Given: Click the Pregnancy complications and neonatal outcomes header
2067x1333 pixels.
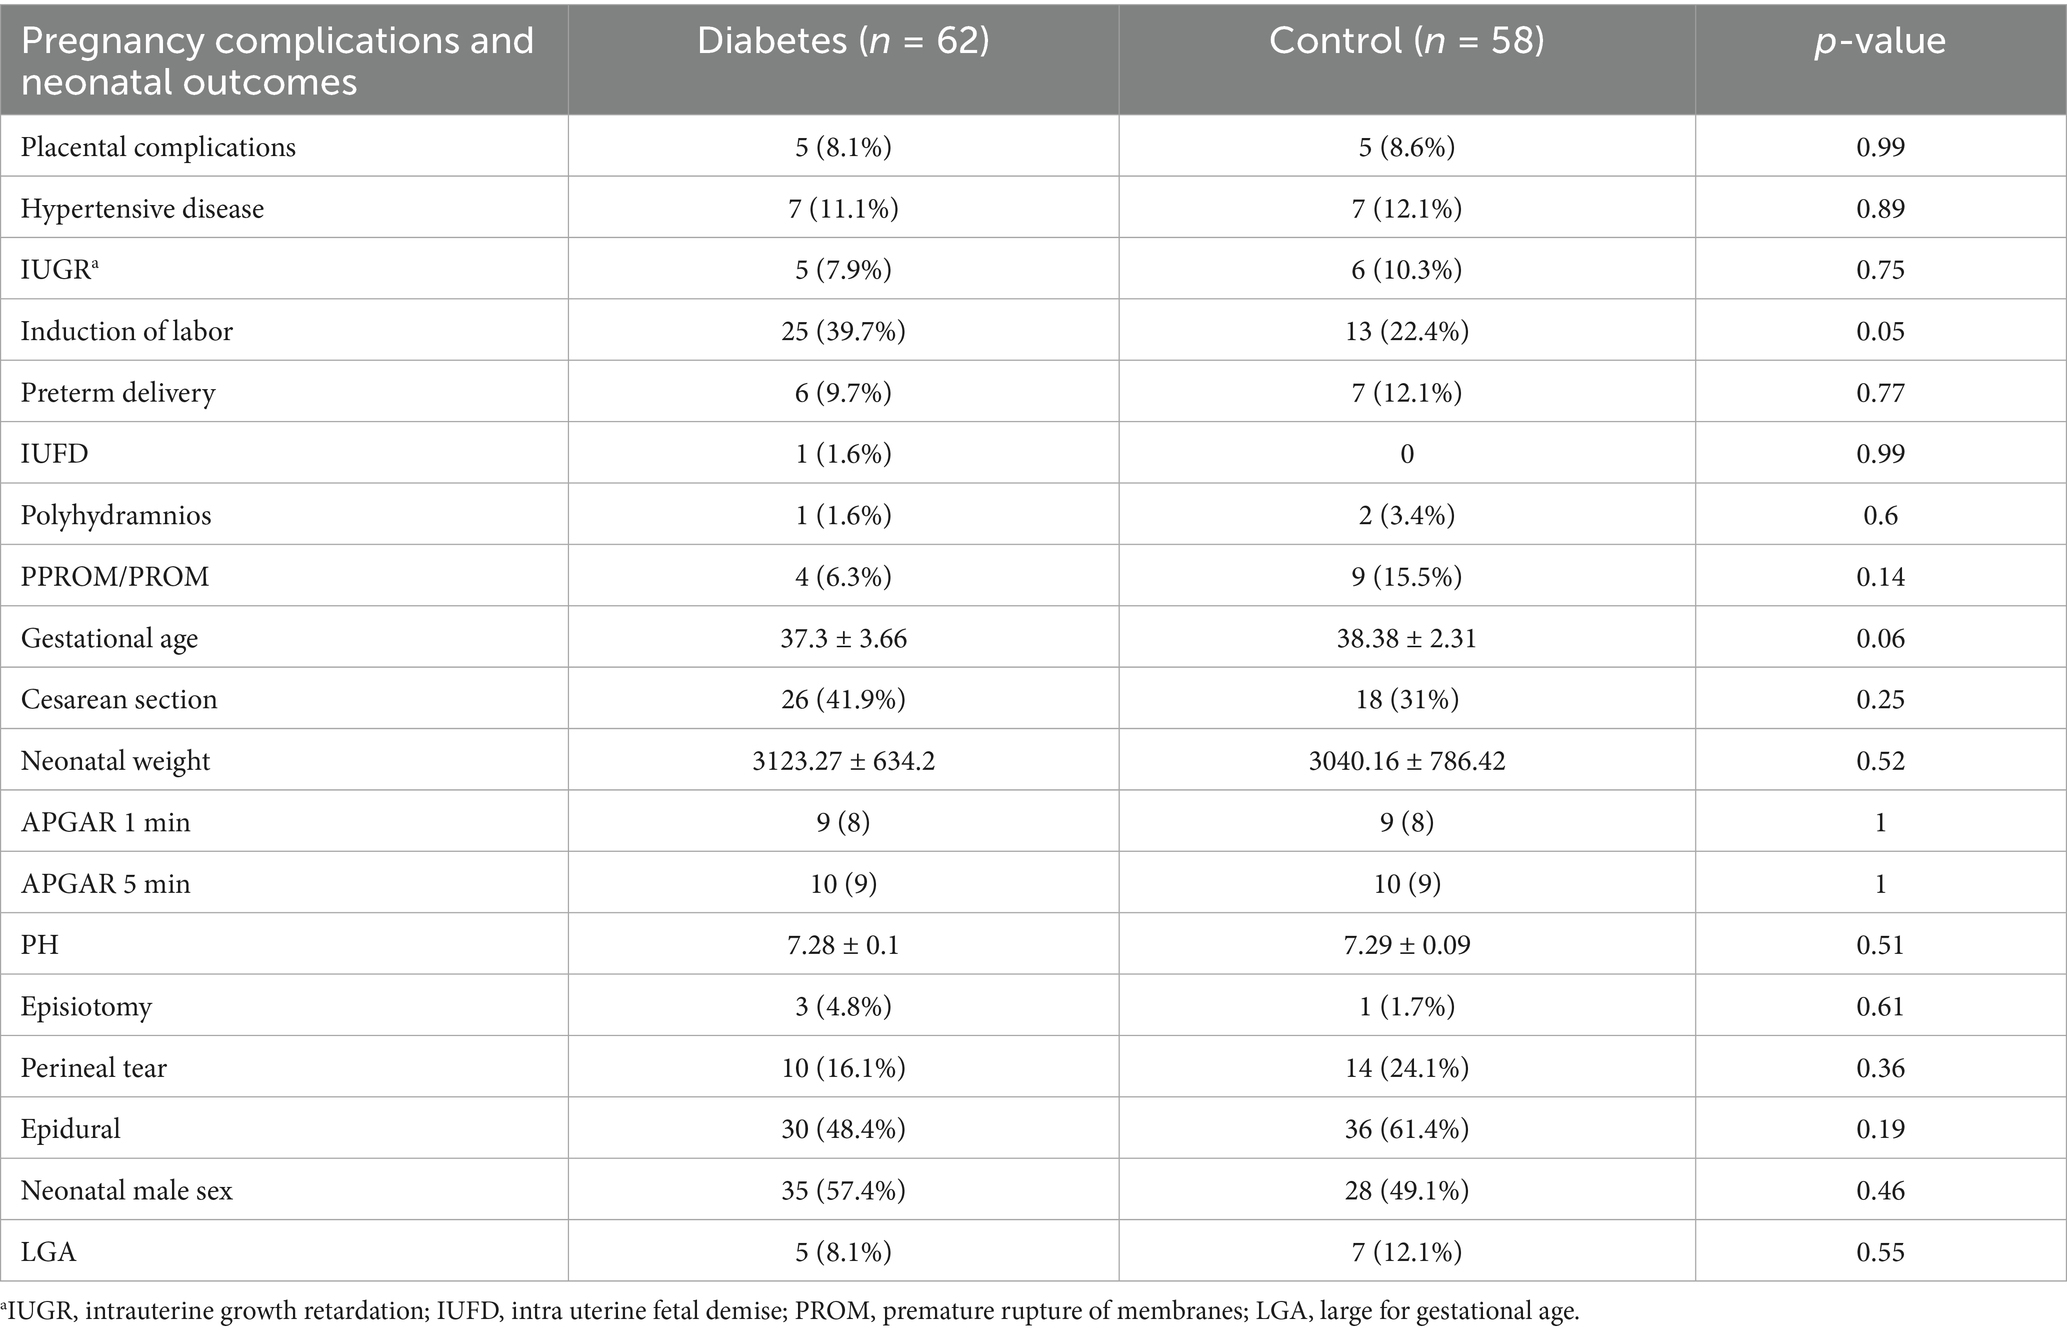Looking at the screenshot, I should (277, 60).
